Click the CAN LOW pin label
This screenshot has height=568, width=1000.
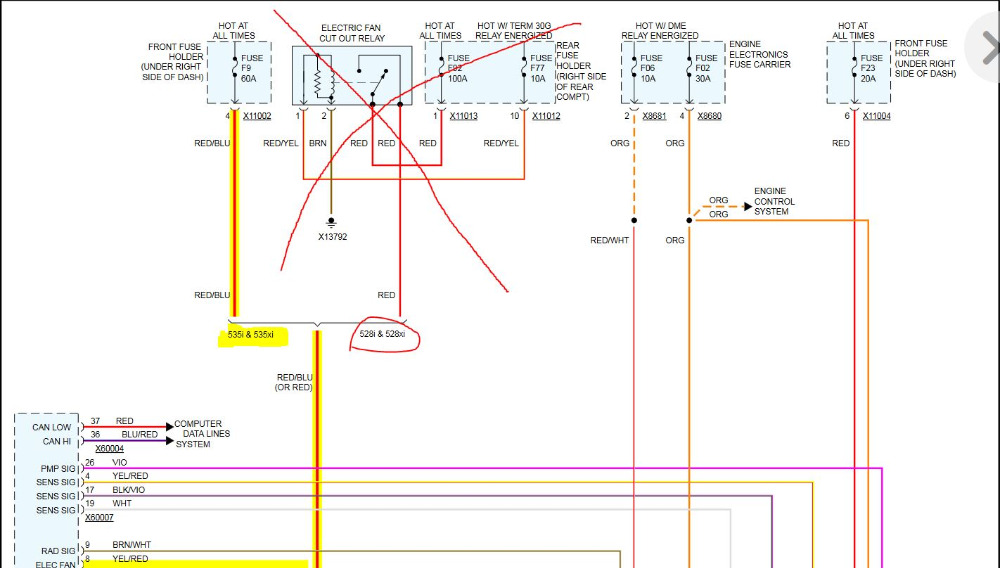(x=49, y=427)
